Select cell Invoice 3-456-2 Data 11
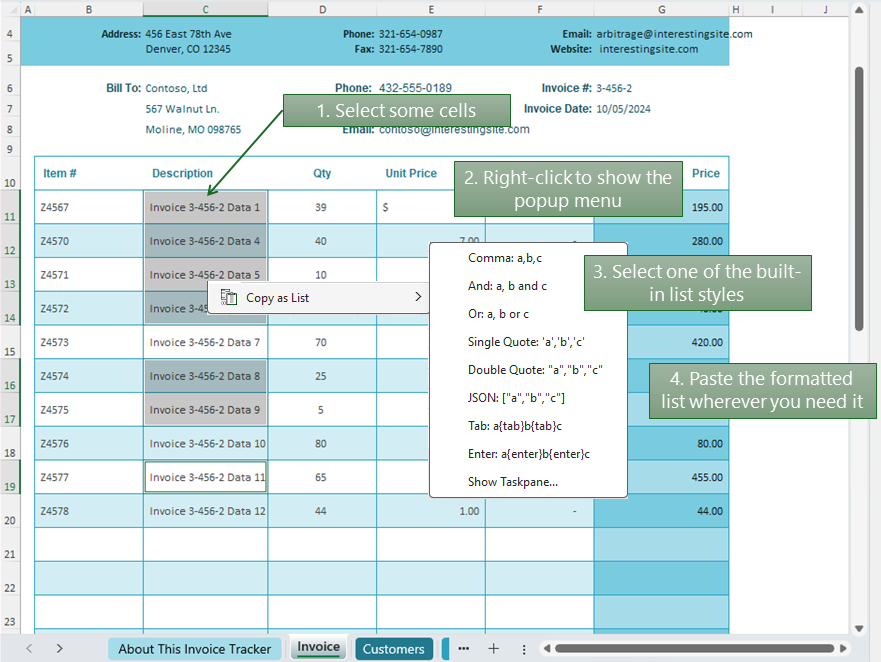 click(x=206, y=477)
